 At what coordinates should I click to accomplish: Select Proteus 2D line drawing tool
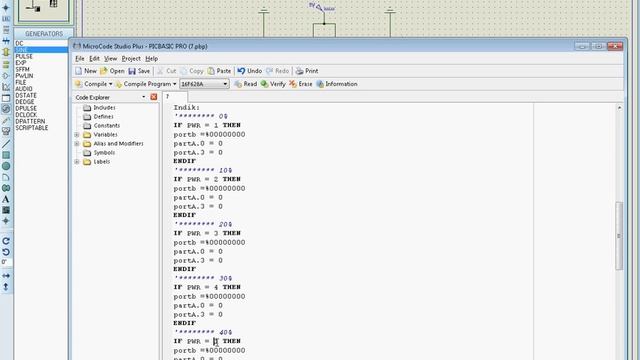(6, 144)
